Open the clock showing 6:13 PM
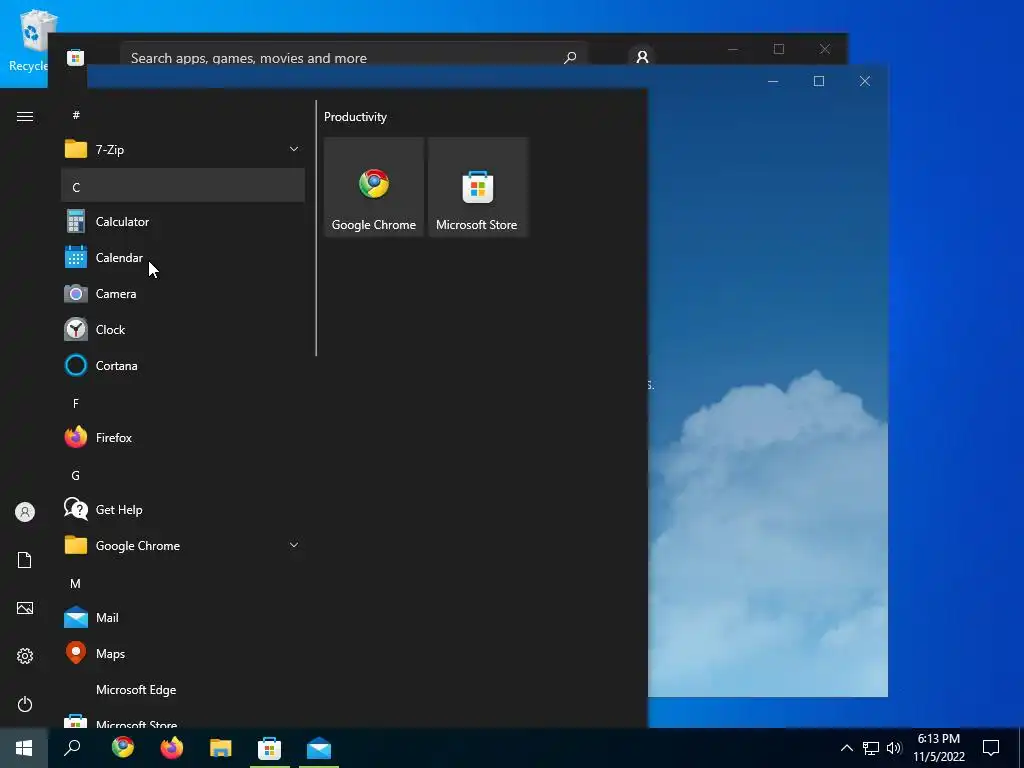1024x768 pixels. 939,748
